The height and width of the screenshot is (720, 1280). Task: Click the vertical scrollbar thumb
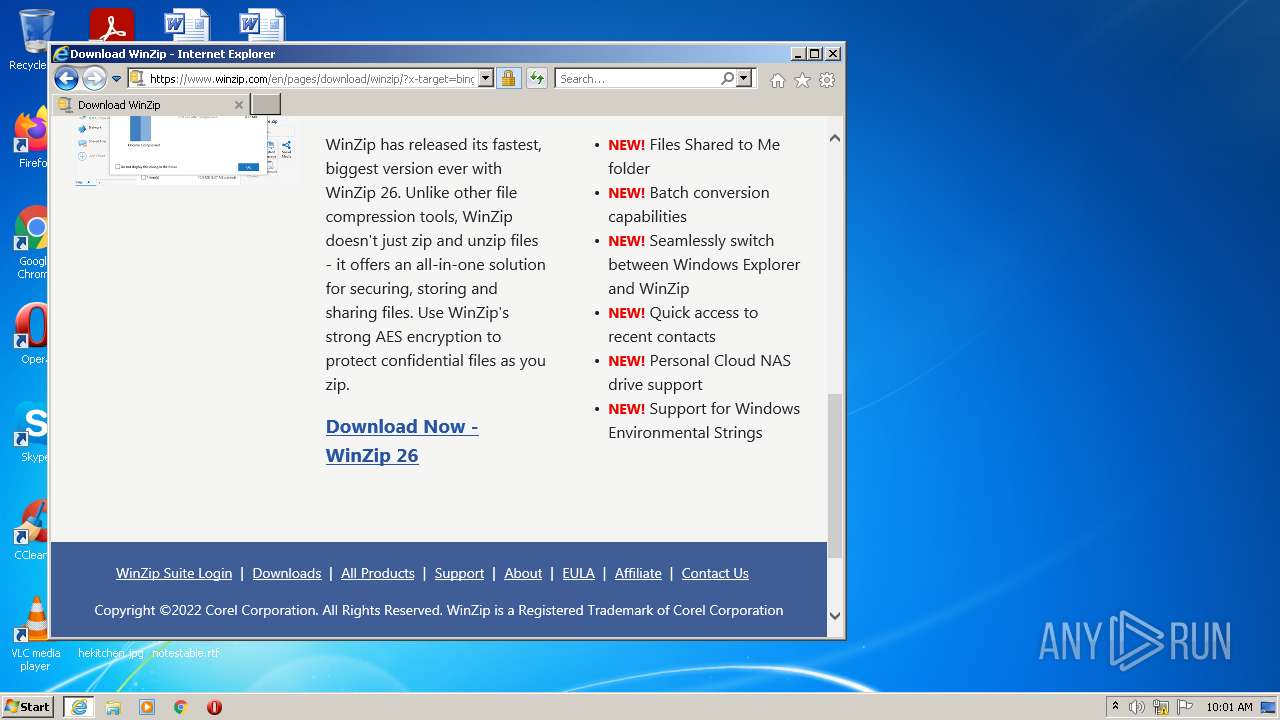point(835,476)
